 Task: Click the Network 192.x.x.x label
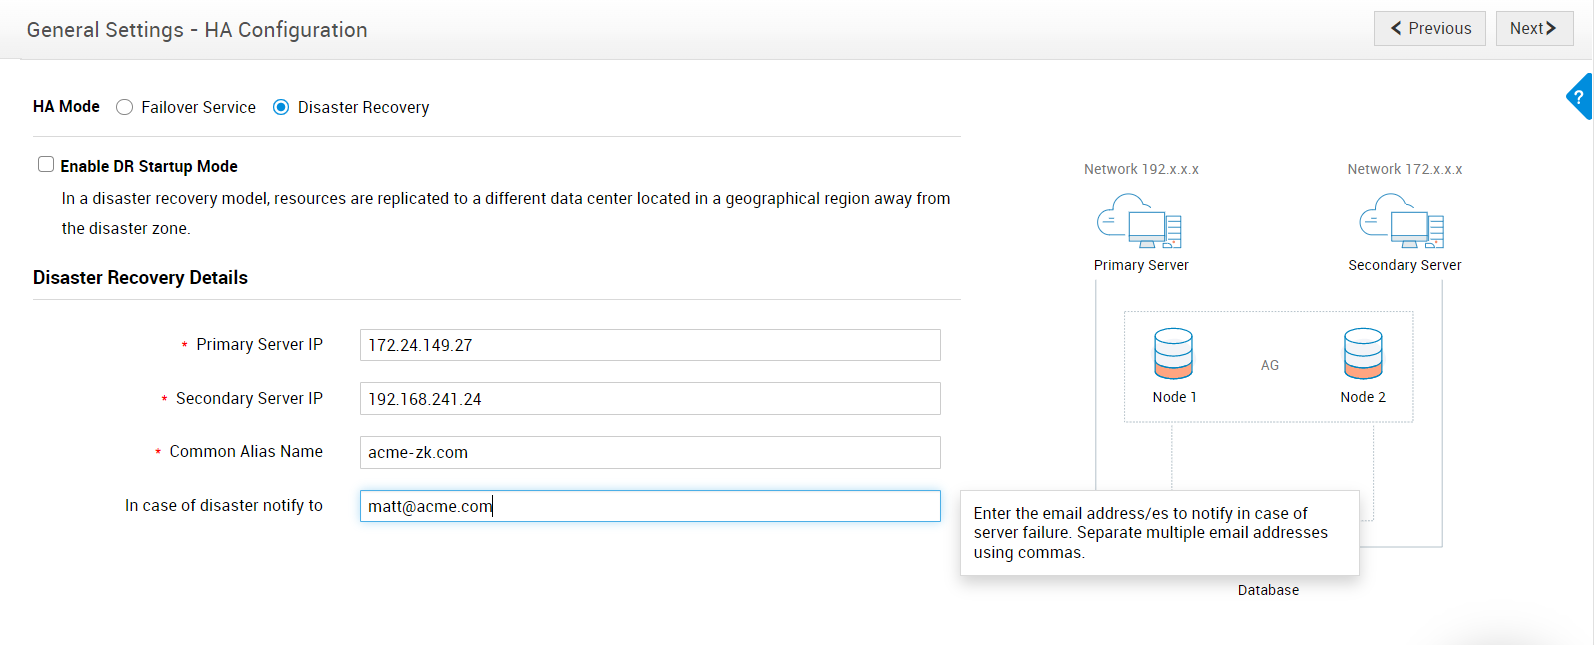tap(1141, 169)
